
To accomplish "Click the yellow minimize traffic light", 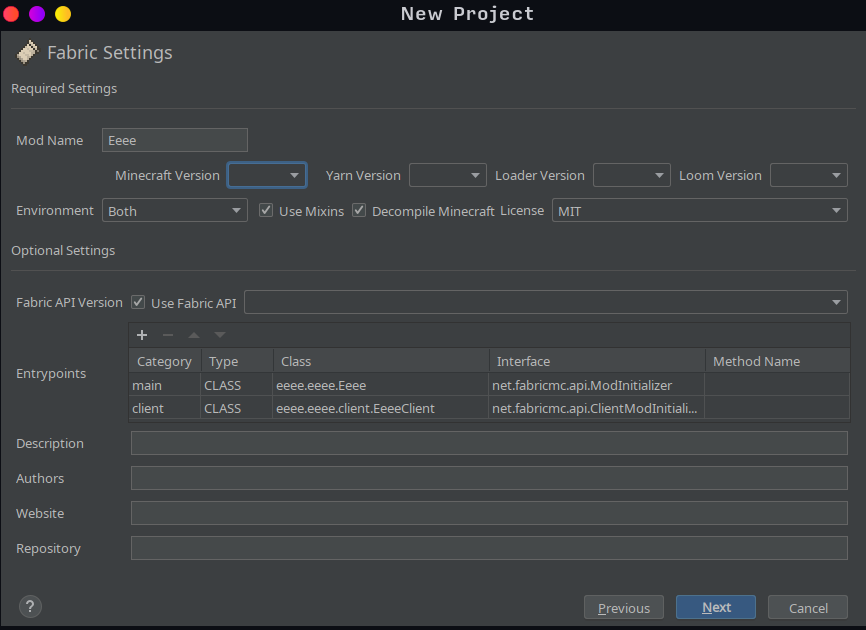I will (63, 14).
